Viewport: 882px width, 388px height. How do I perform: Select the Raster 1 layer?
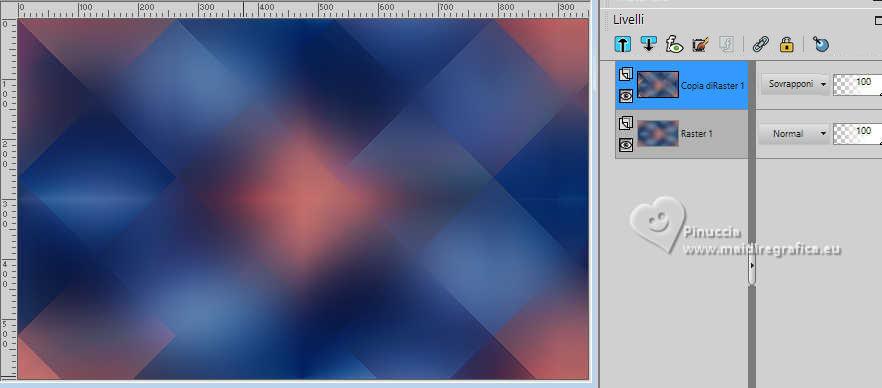click(x=682, y=134)
